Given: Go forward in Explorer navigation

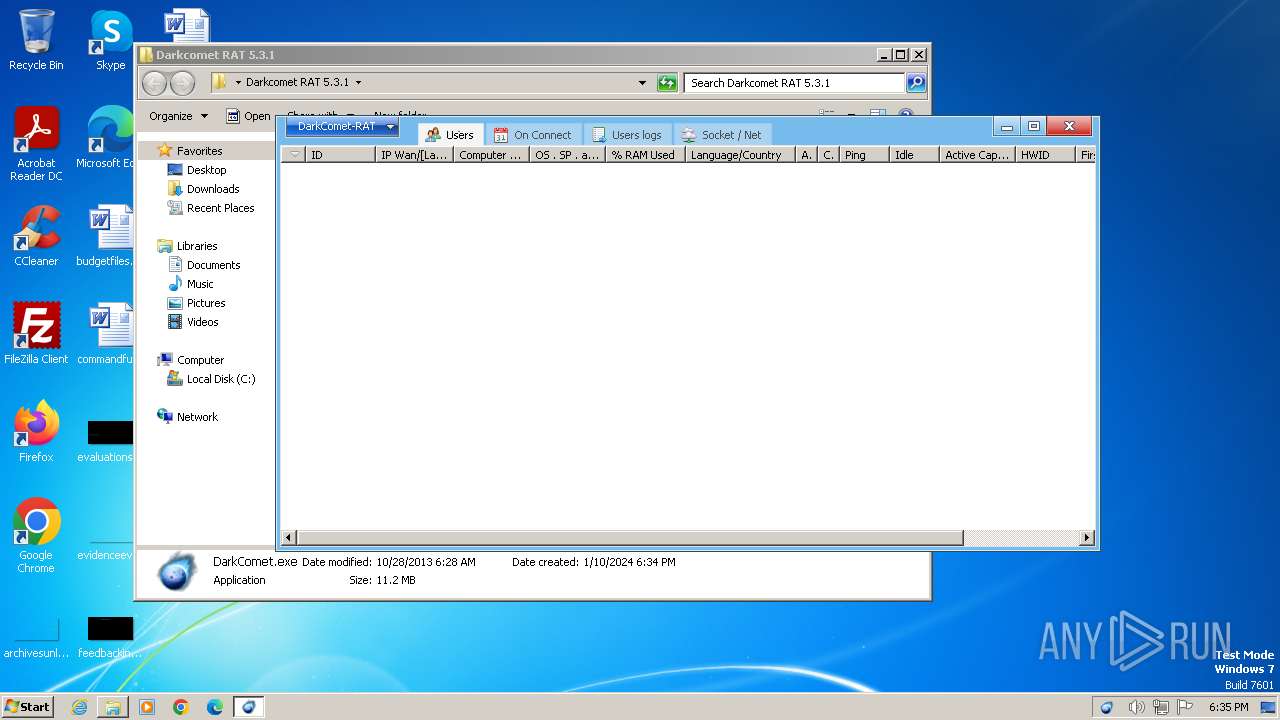Looking at the screenshot, I should (182, 83).
